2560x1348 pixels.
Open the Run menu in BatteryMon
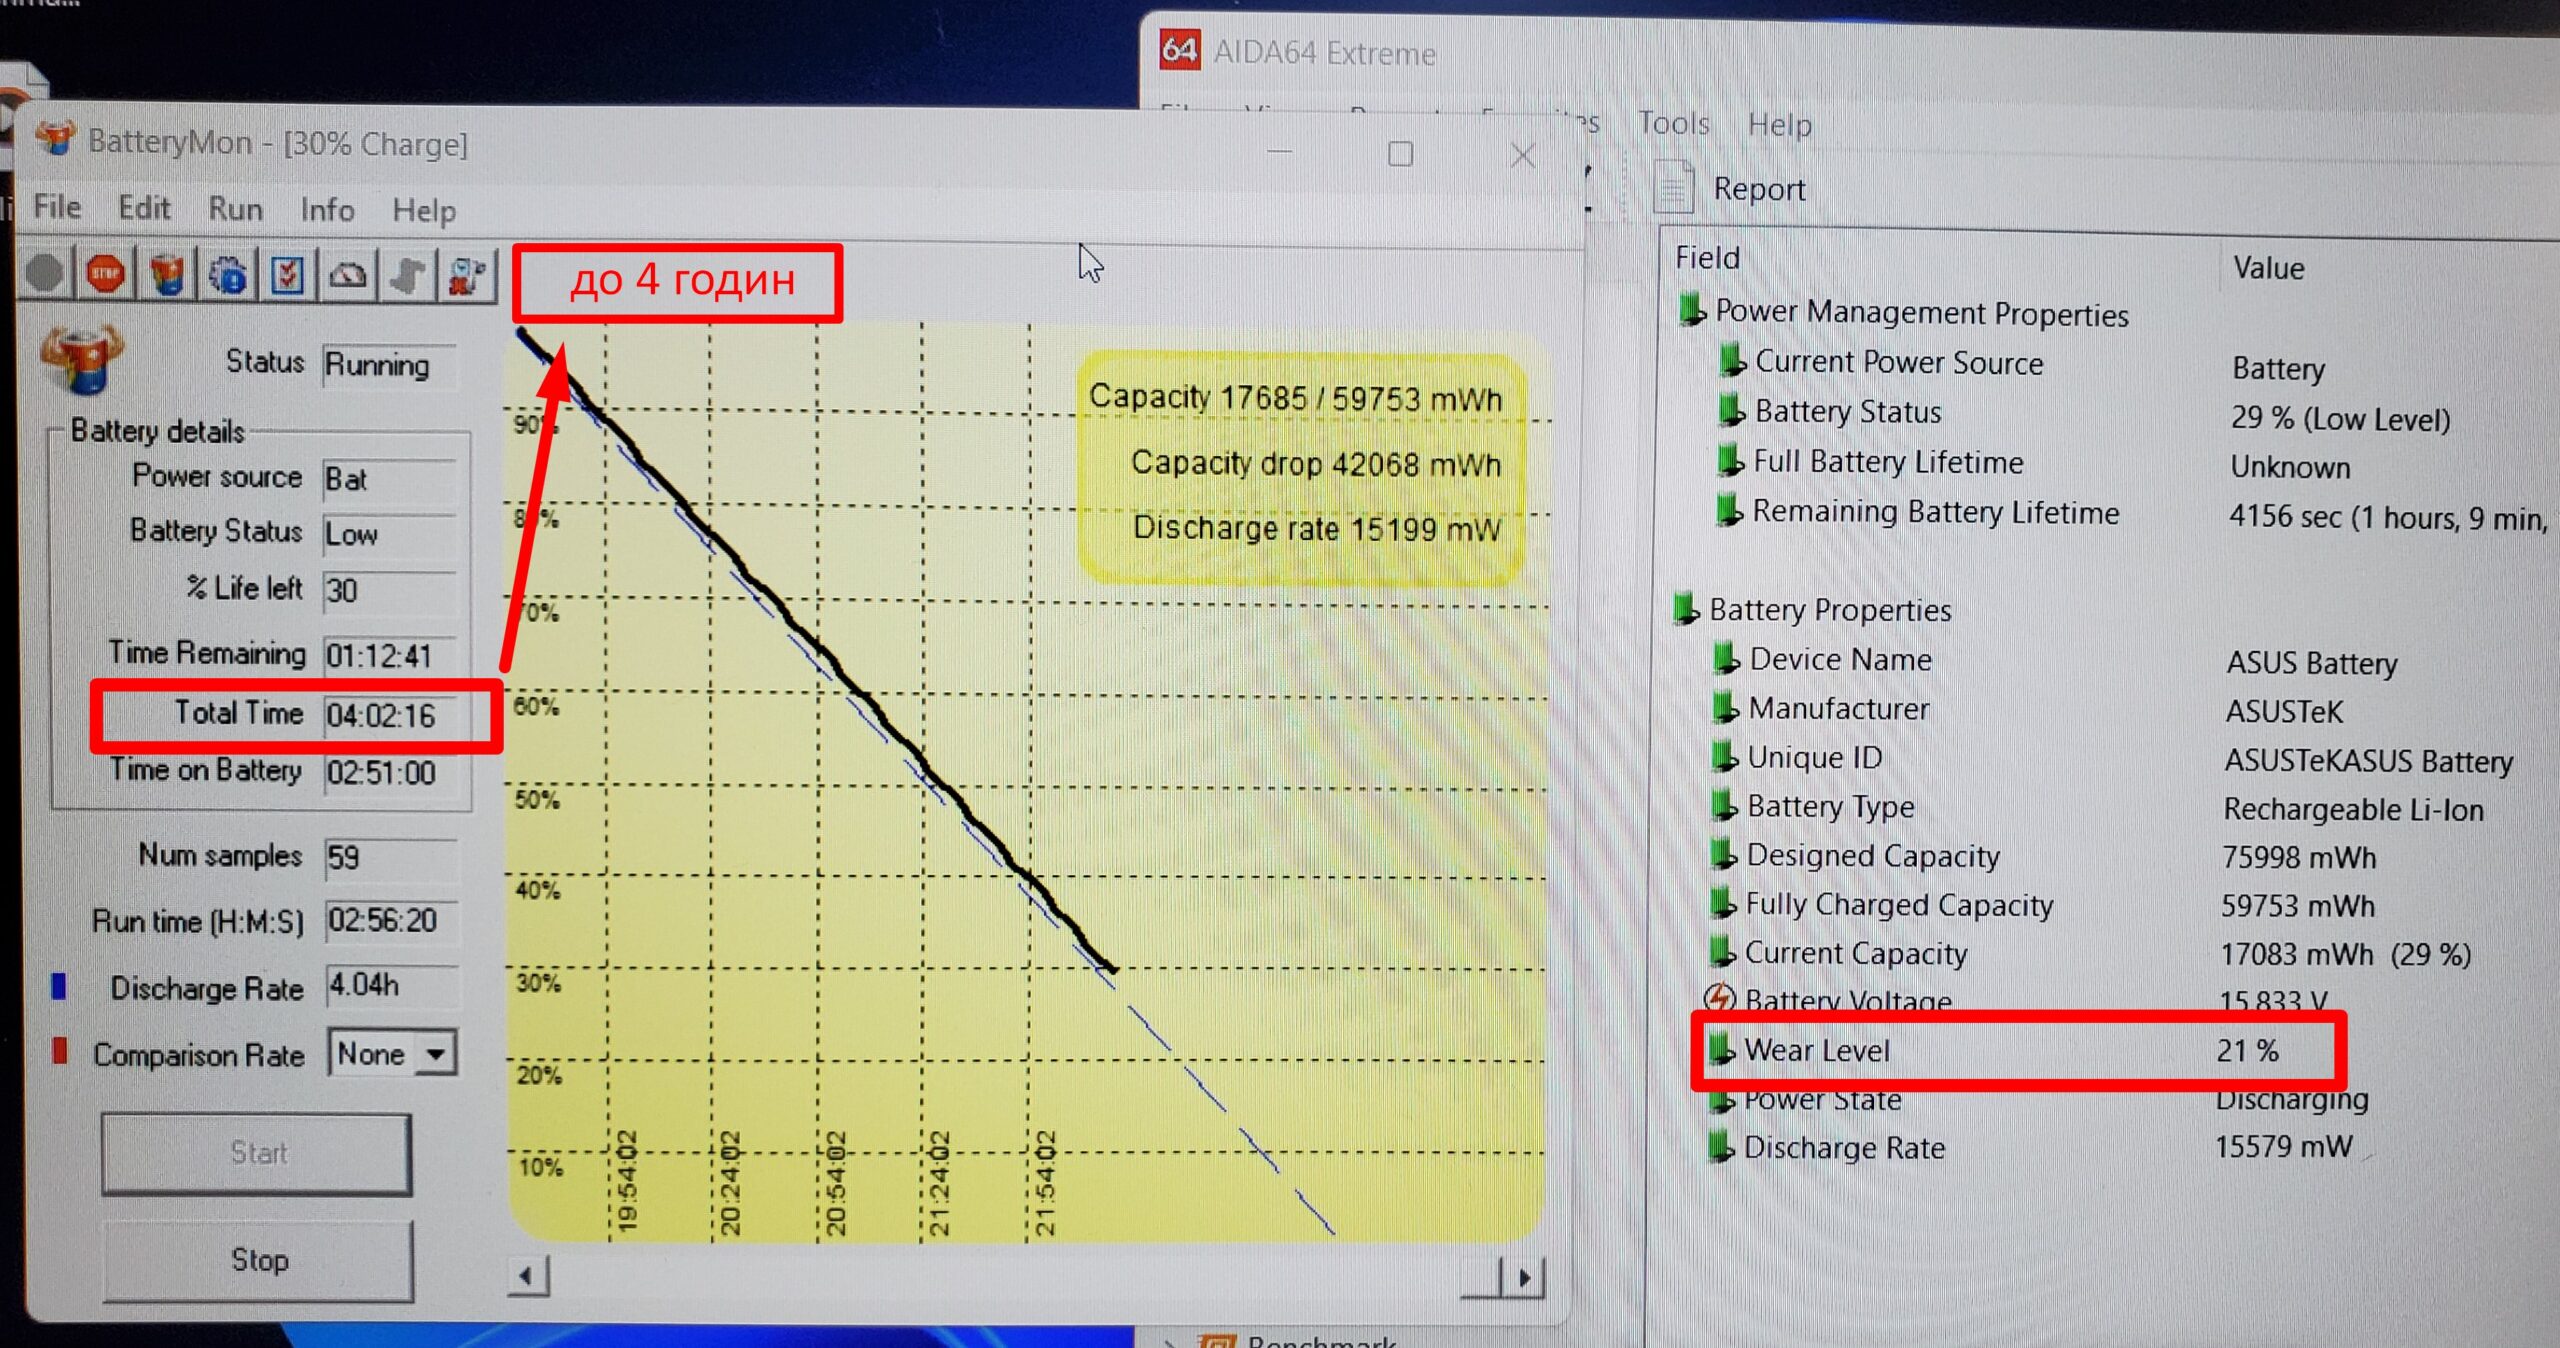coord(235,209)
